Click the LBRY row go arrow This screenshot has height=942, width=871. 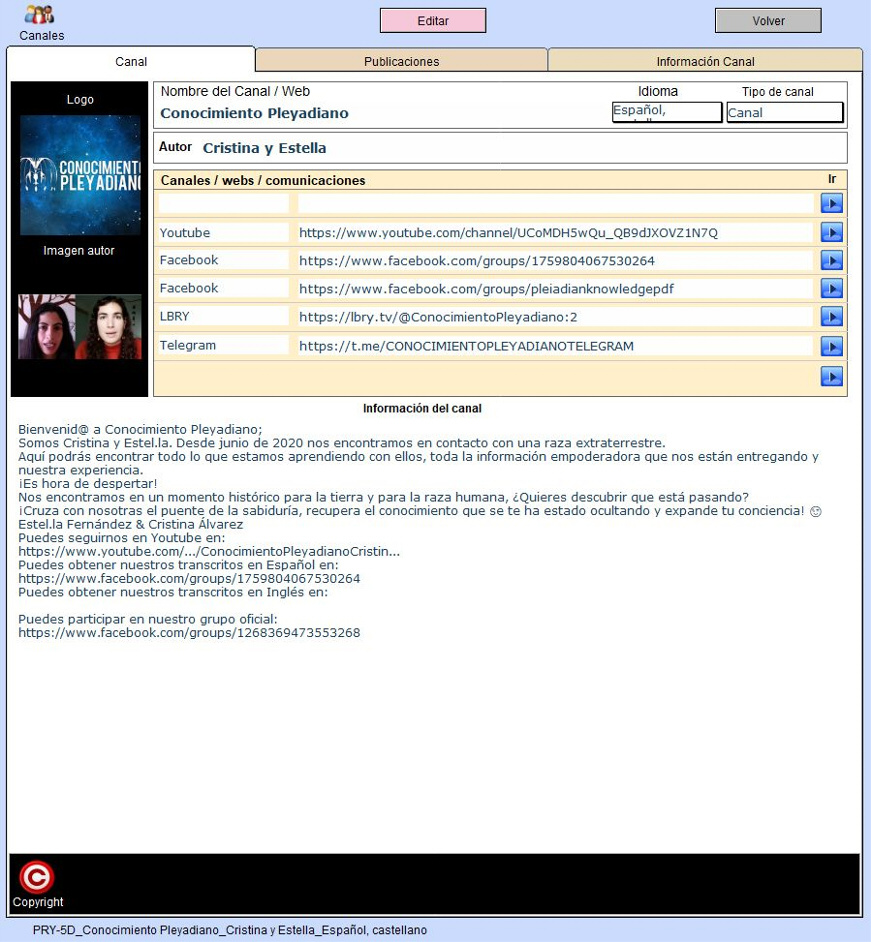coord(831,317)
